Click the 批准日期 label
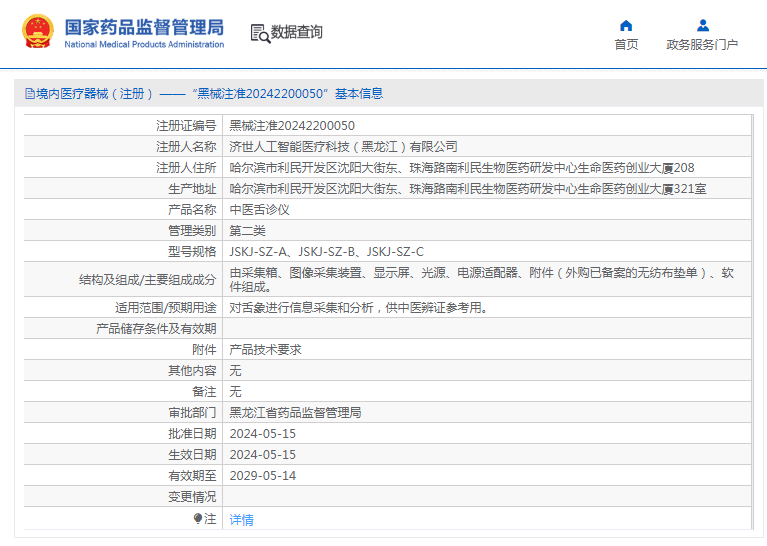 [x=192, y=434]
